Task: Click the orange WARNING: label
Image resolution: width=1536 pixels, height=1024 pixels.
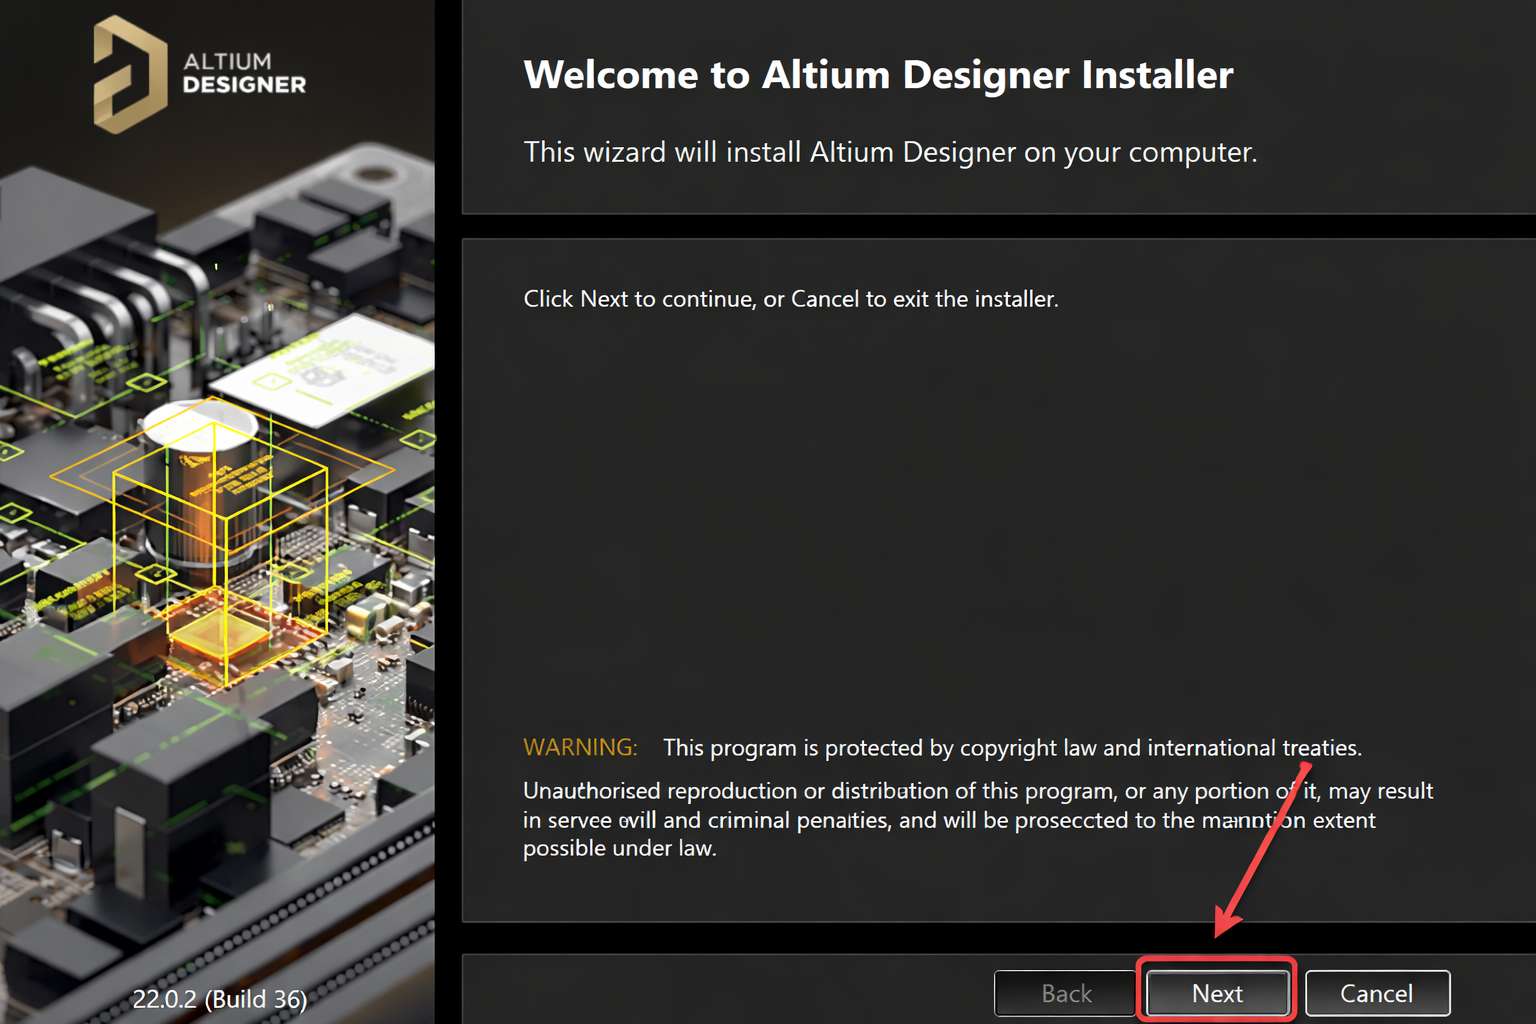Action: tap(580, 747)
